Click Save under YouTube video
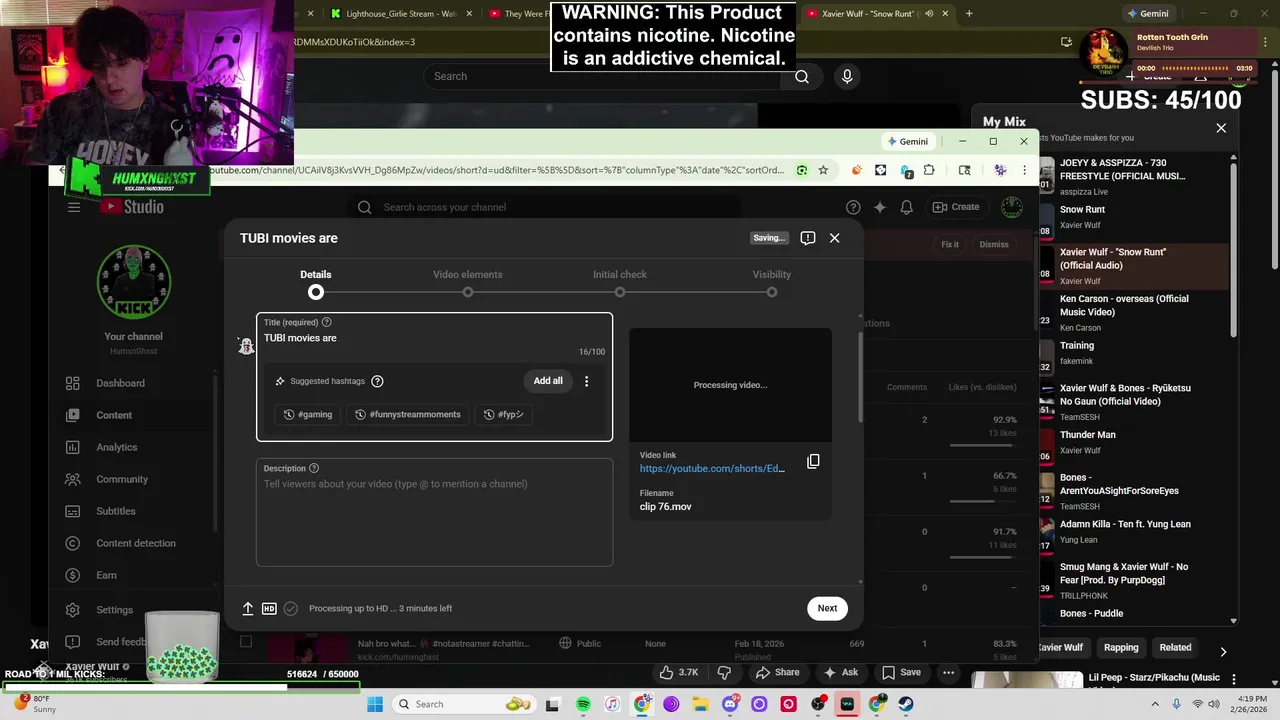The height and width of the screenshot is (720, 1280). point(901,672)
